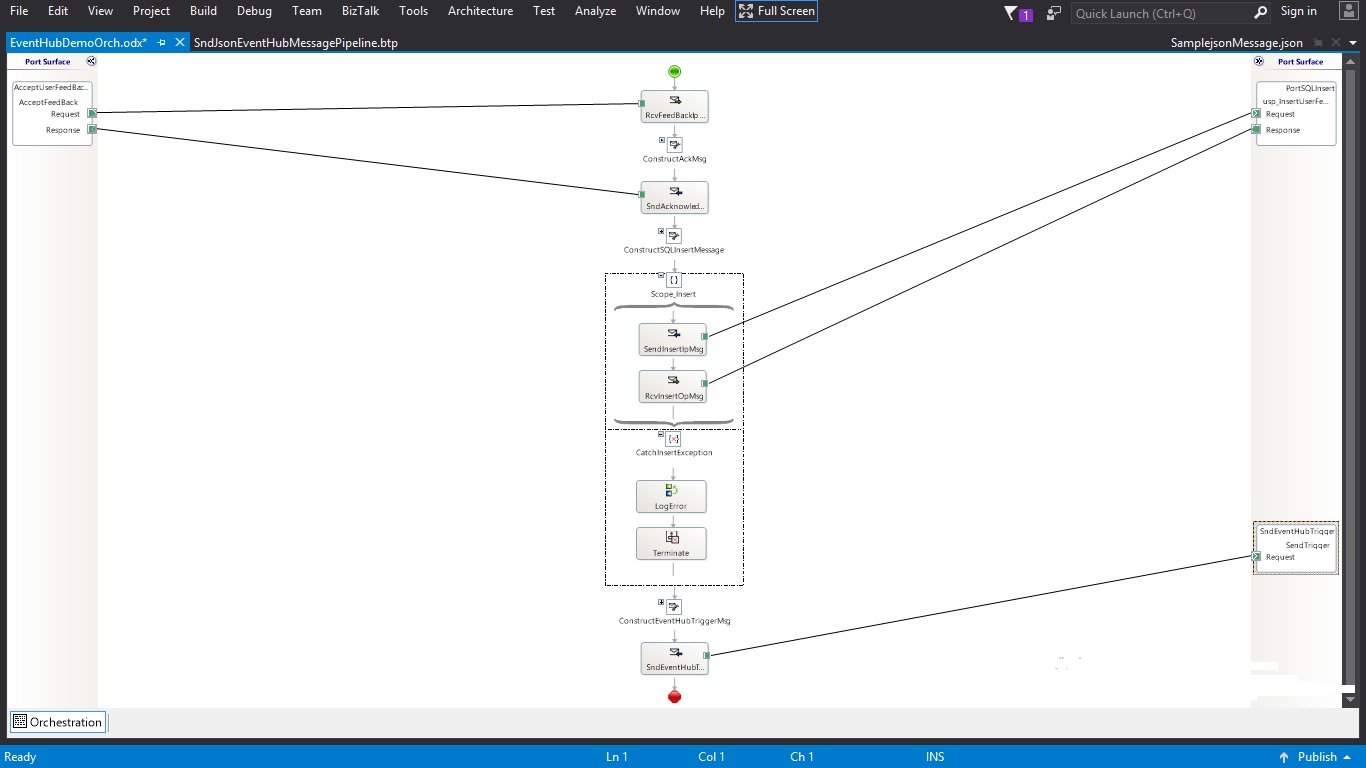The height and width of the screenshot is (768, 1366).
Task: Collapse the CatchInsertException block
Action: click(662, 434)
